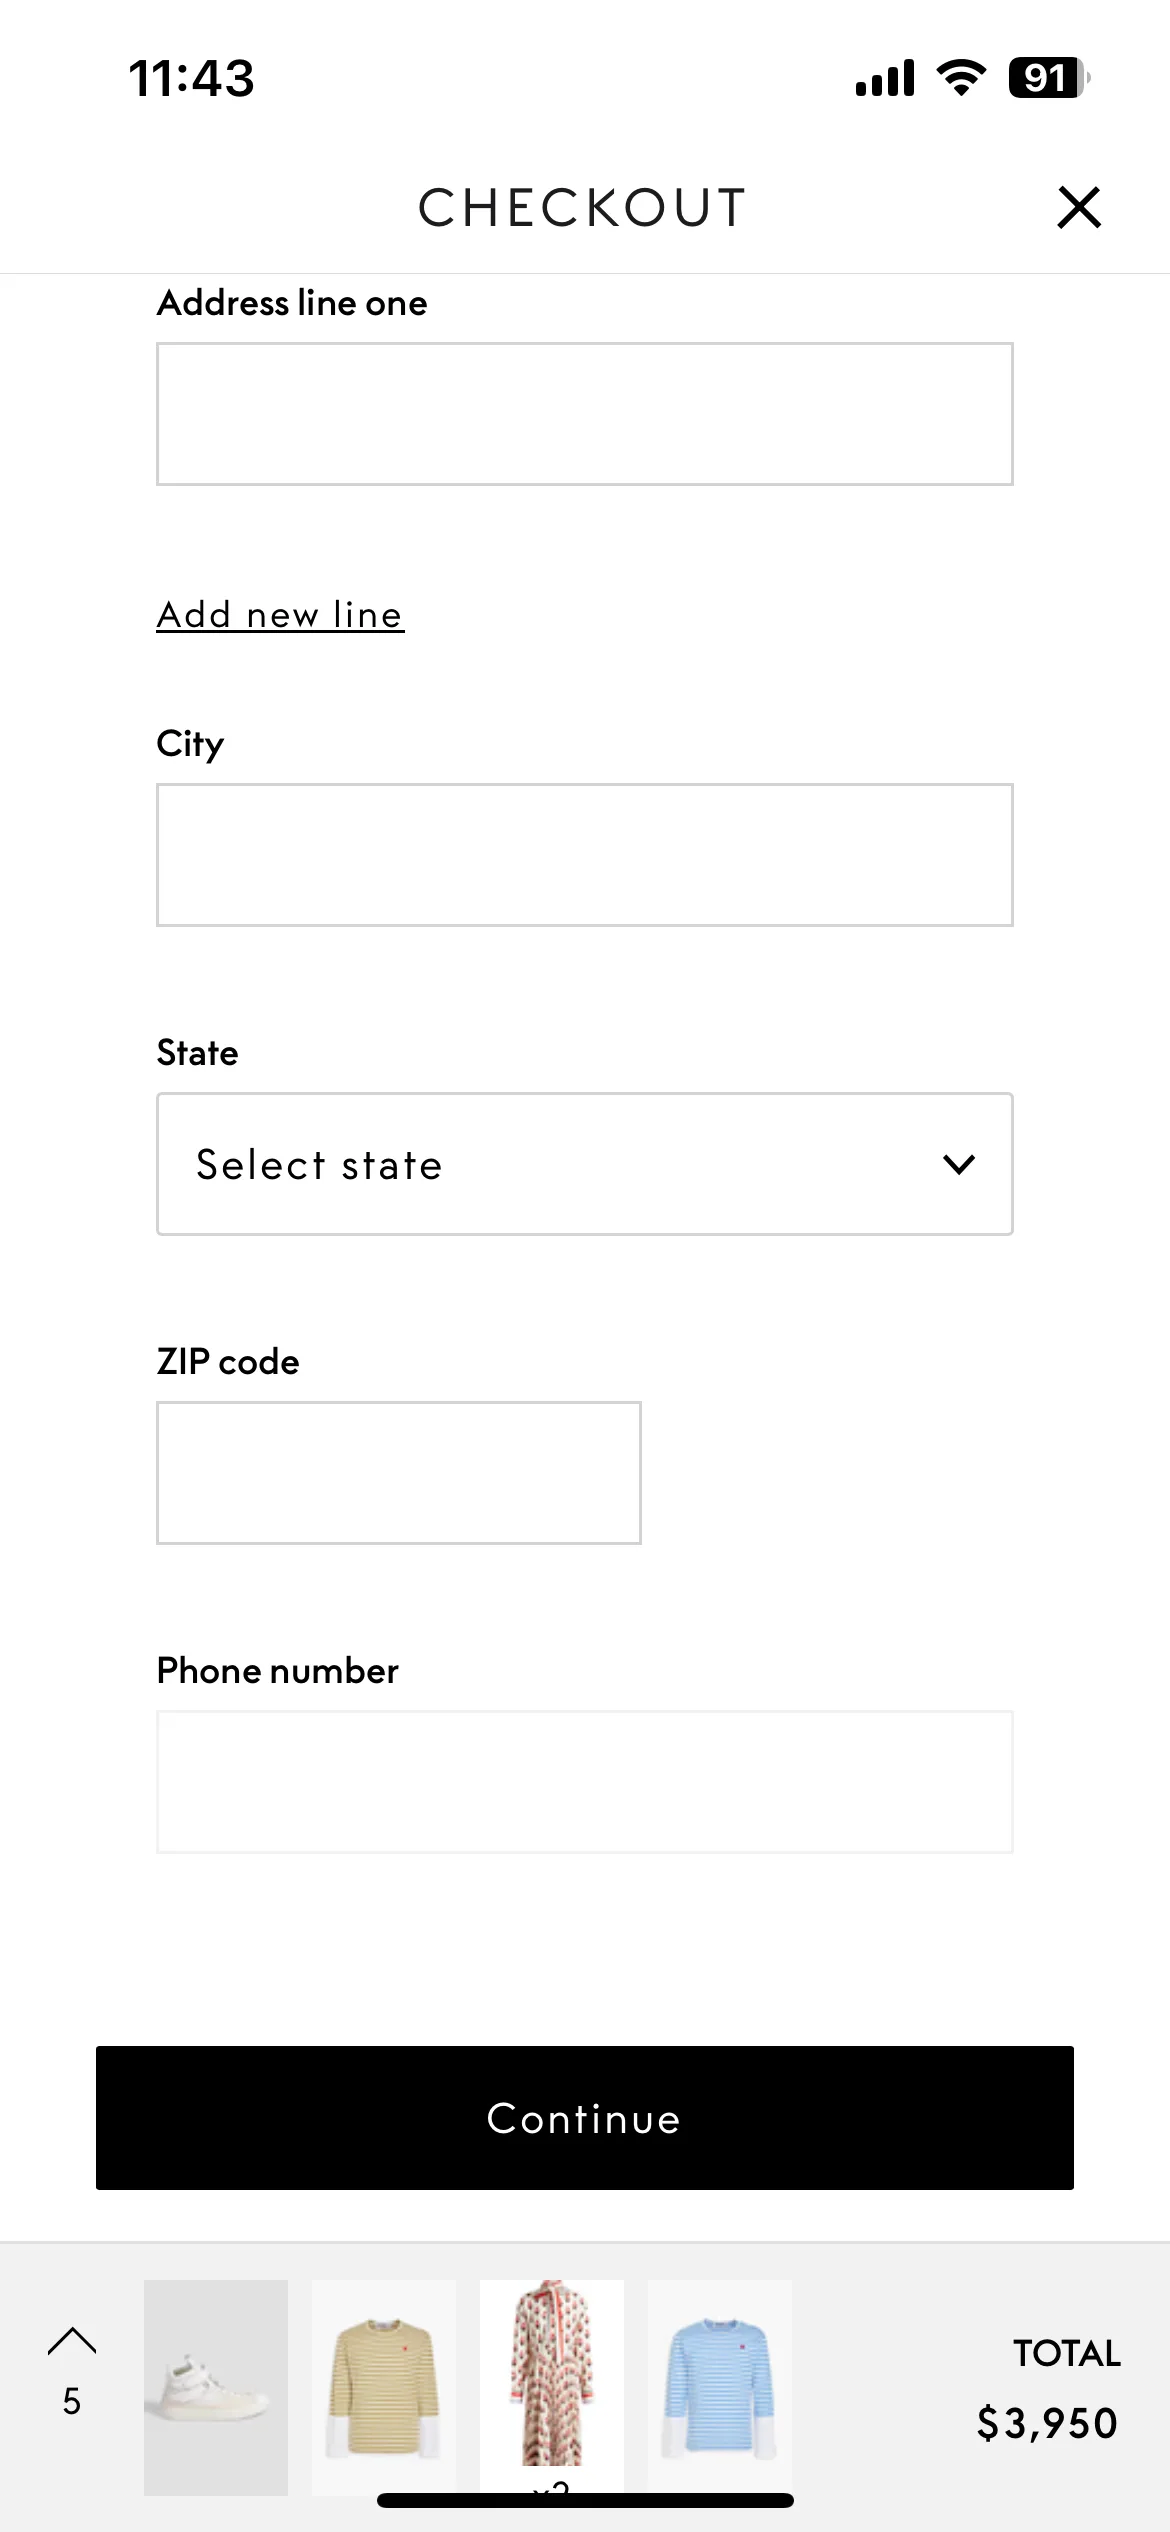View the floral dress cart thumbnail

click(x=552, y=2388)
